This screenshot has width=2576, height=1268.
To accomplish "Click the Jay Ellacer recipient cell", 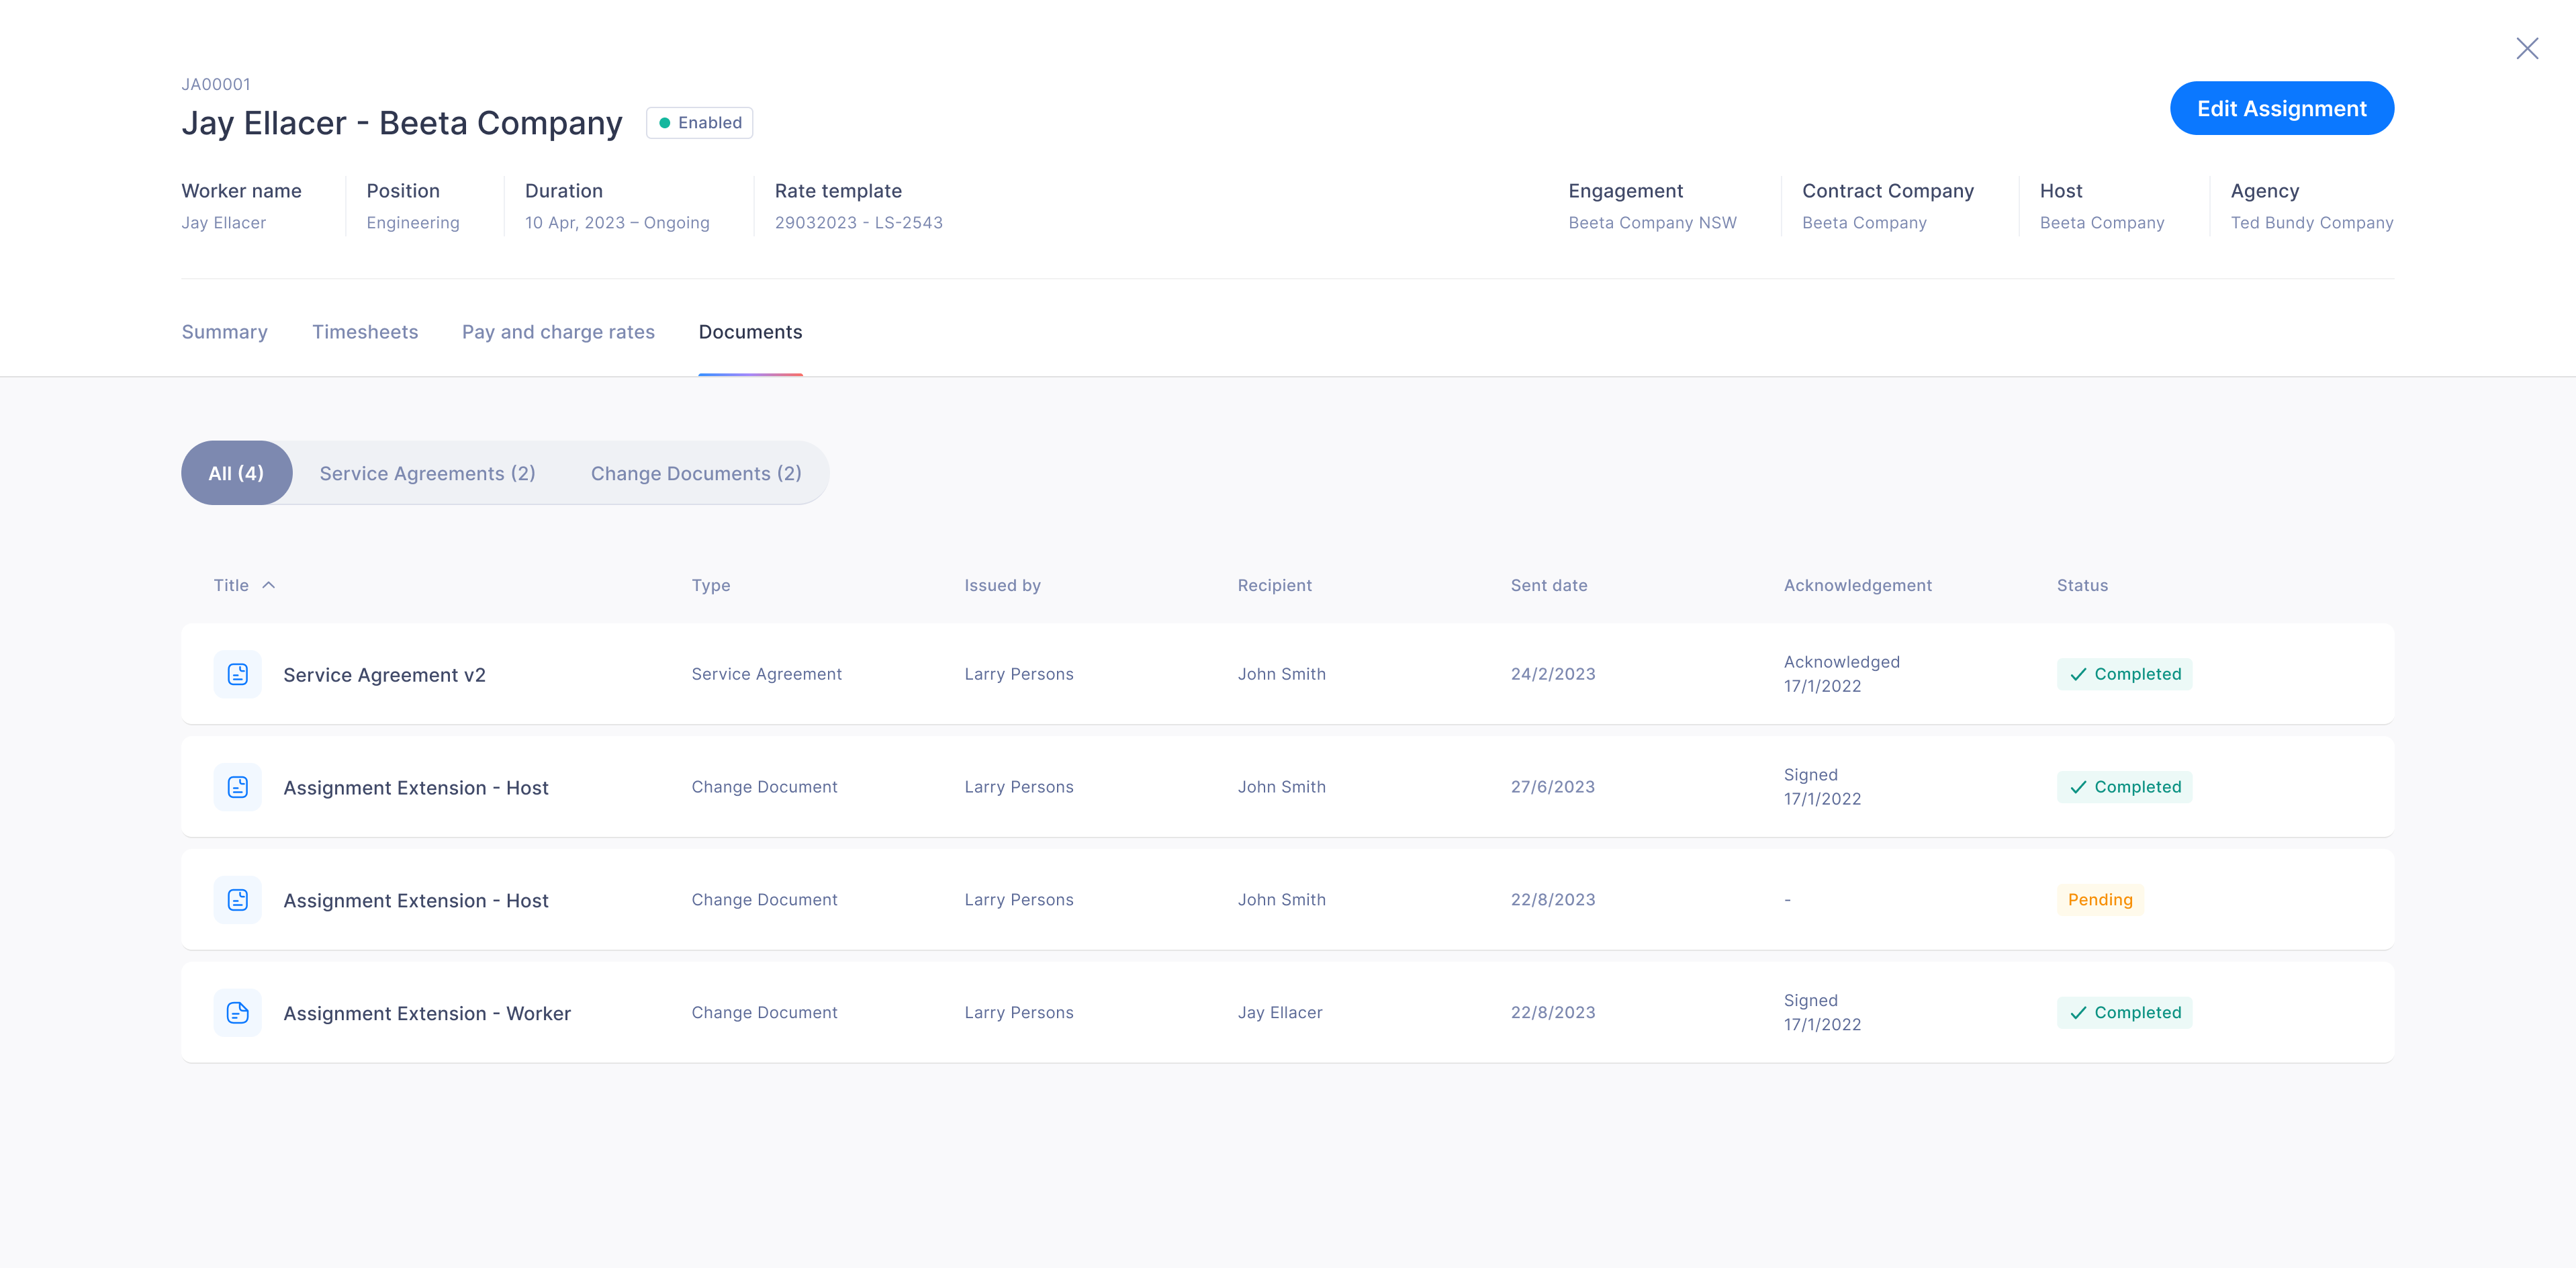I will [x=1279, y=1013].
